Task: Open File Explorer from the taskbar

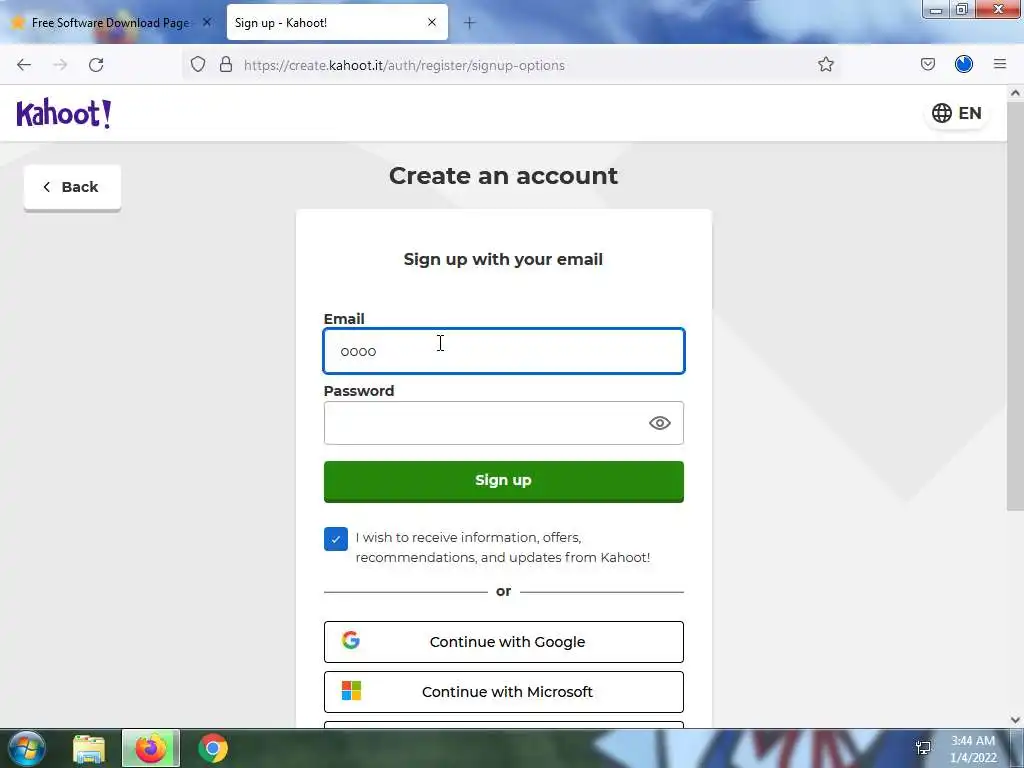Action: (89, 748)
